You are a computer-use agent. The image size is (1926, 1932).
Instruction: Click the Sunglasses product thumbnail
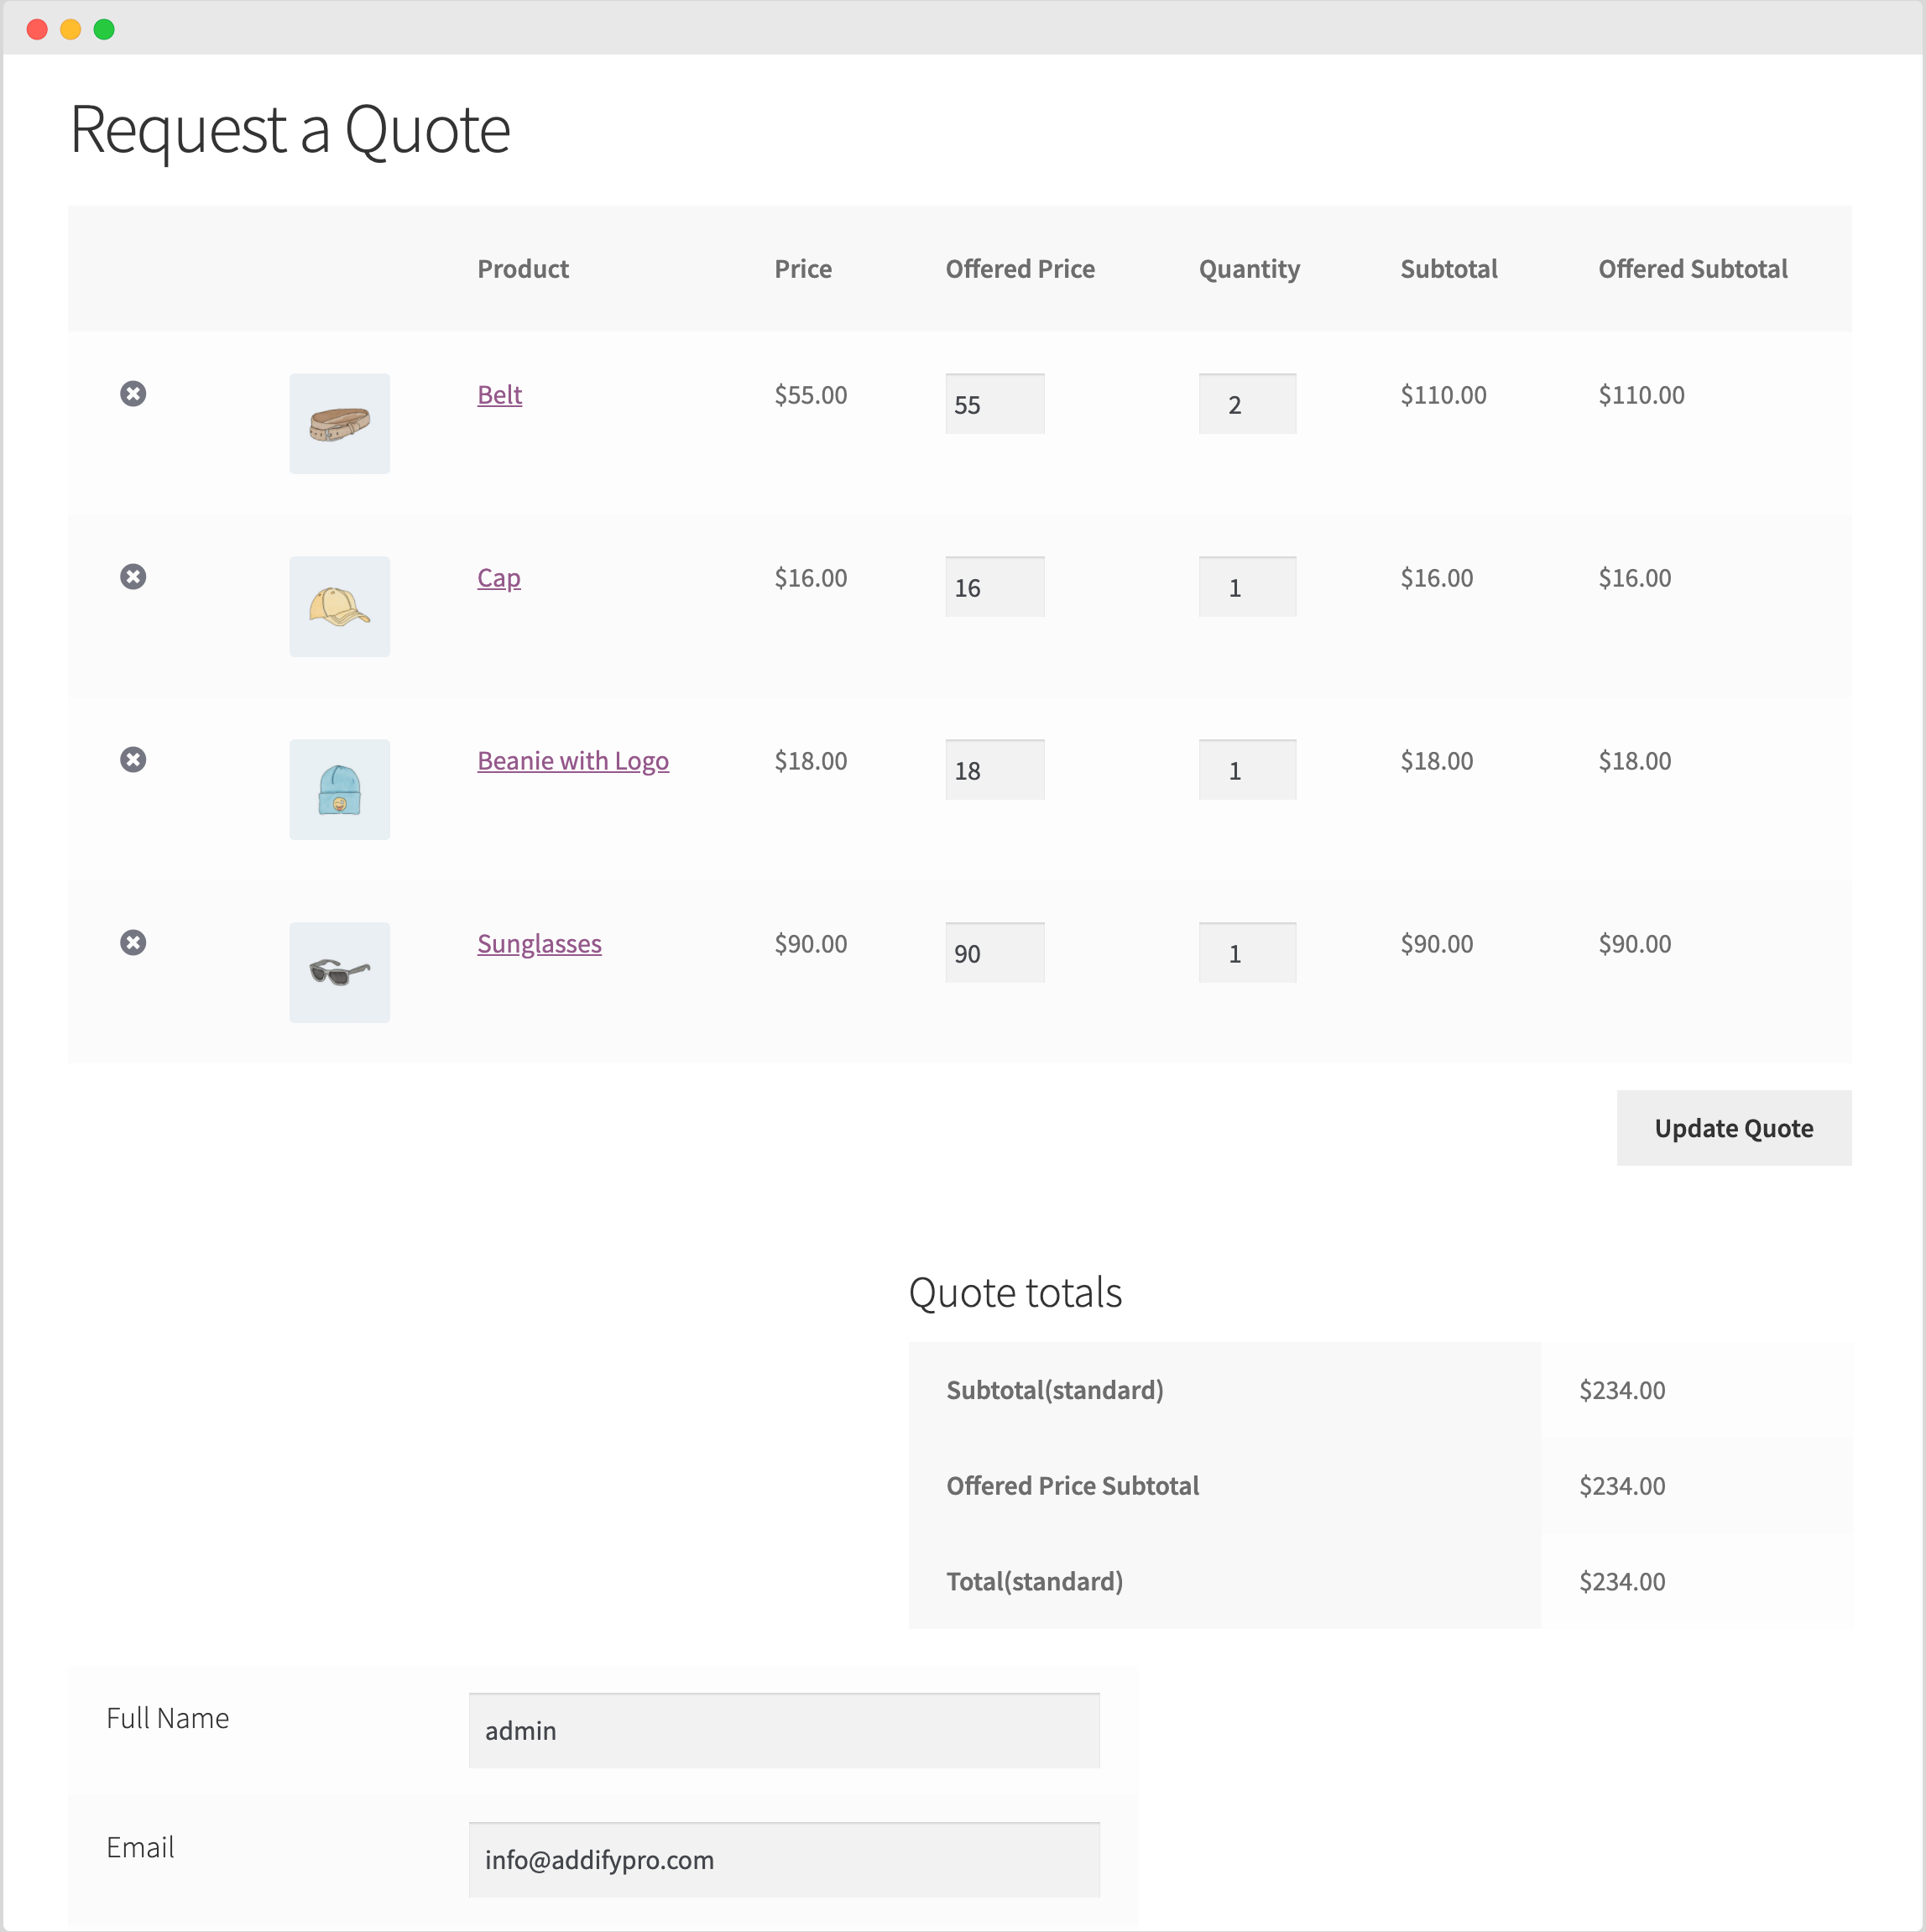(339, 972)
